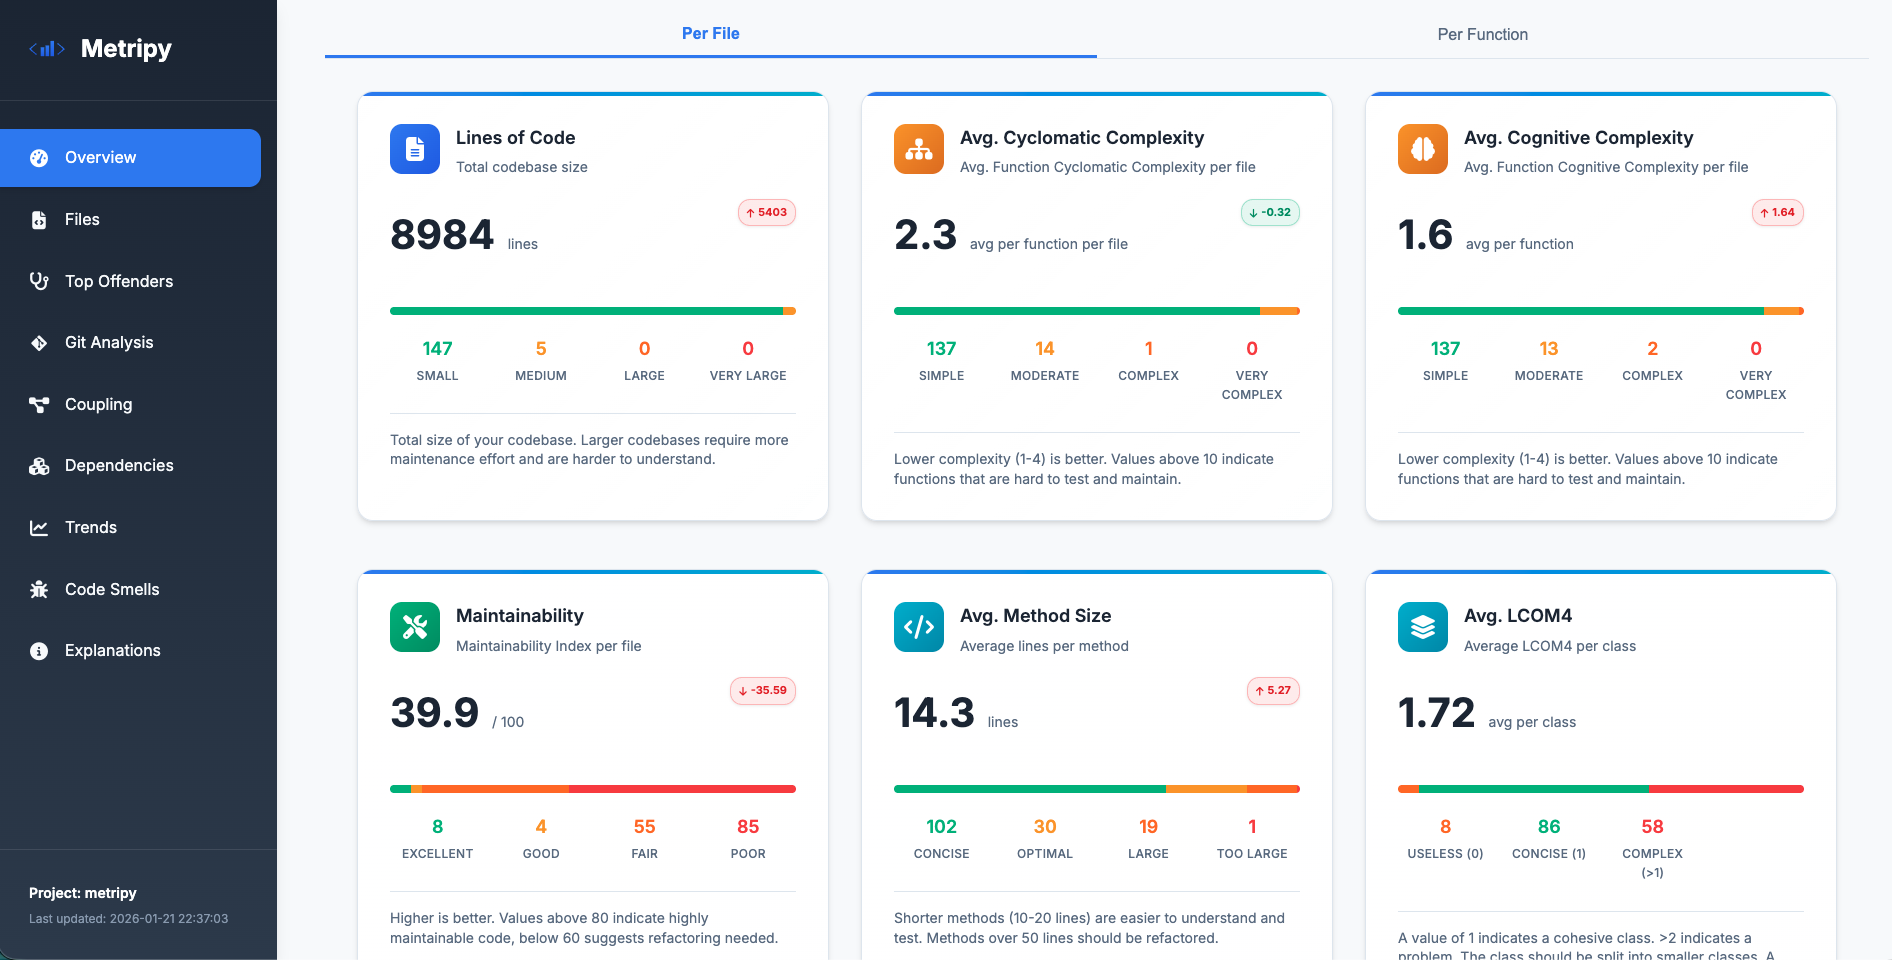Open the Files page in sidebar
Screen dimensions: 1892x960
coord(82,220)
